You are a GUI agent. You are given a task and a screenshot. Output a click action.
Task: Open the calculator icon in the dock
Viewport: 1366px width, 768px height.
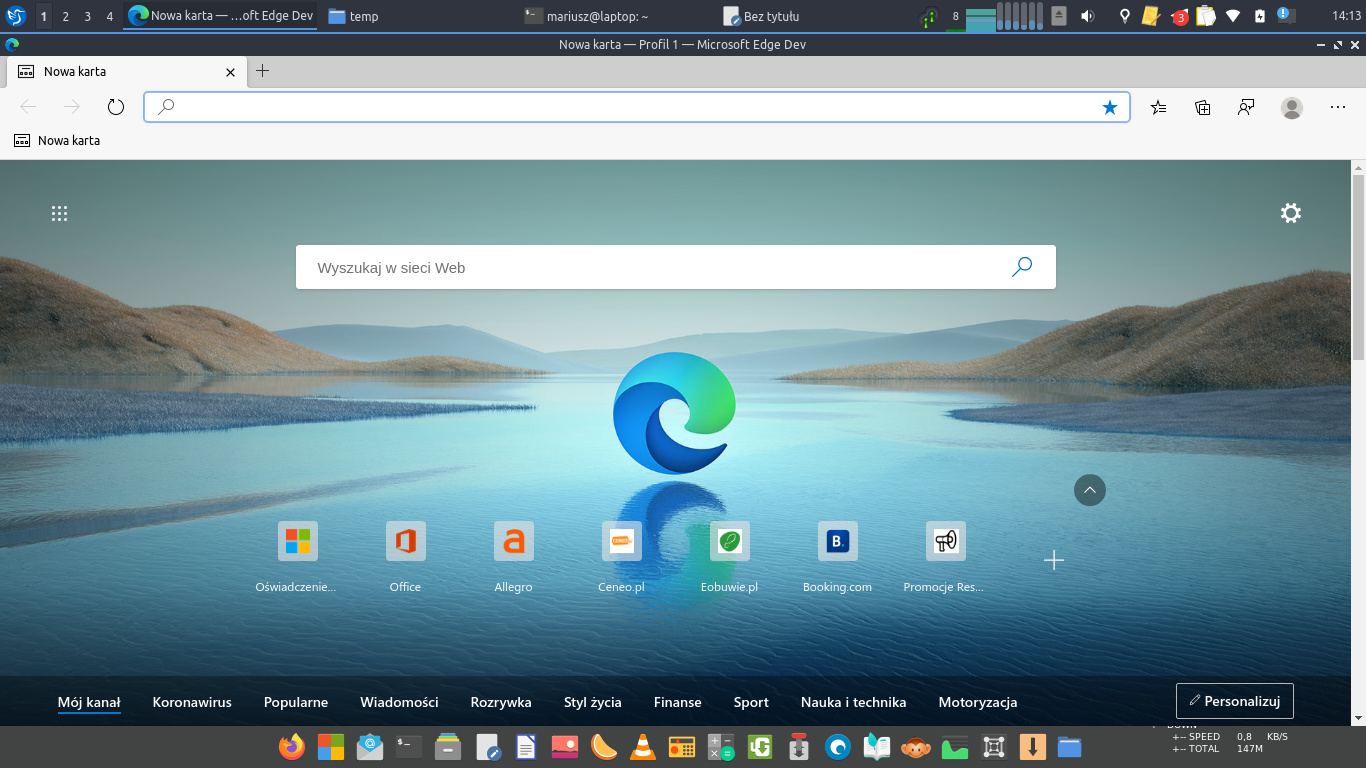tap(721, 746)
